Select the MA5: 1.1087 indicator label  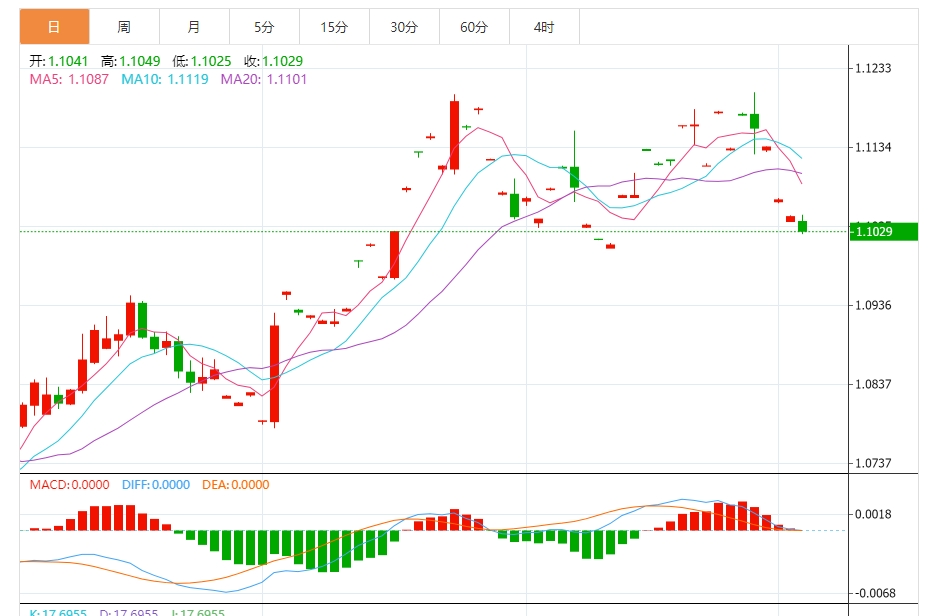[x=69, y=79]
